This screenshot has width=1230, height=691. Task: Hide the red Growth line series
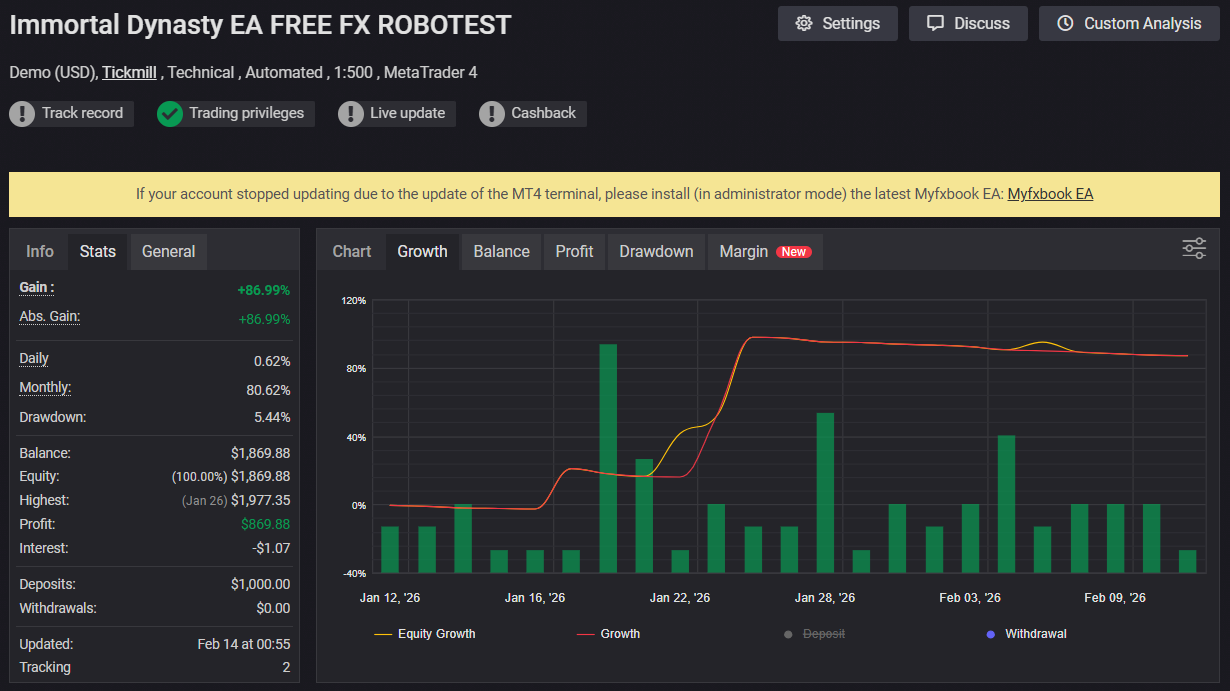pyautogui.click(x=609, y=634)
